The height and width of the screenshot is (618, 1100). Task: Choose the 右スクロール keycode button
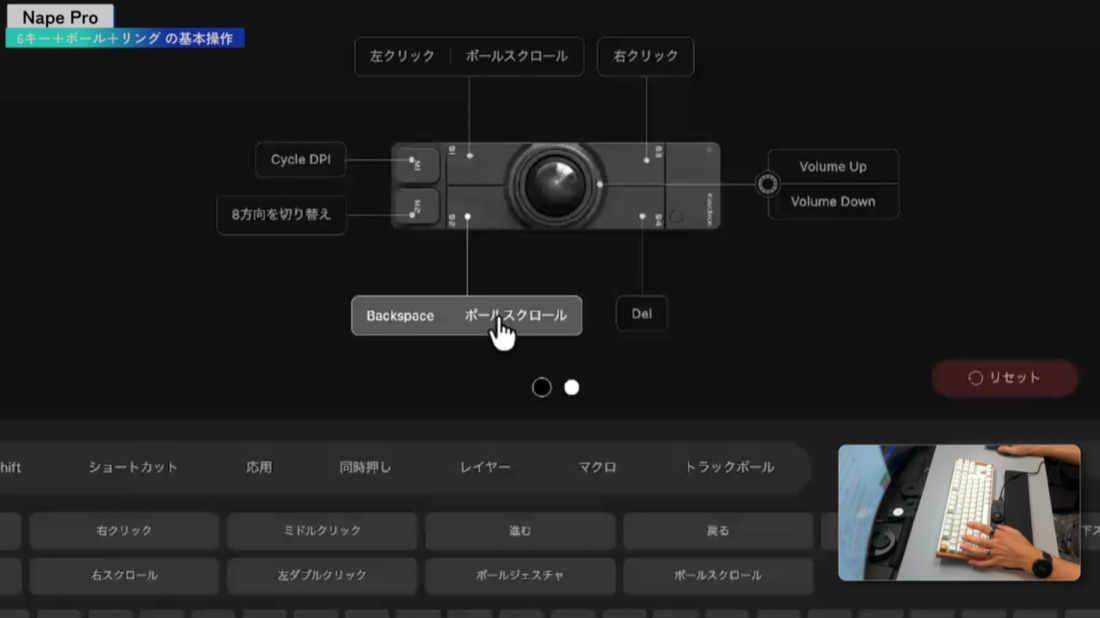pyautogui.click(x=124, y=575)
